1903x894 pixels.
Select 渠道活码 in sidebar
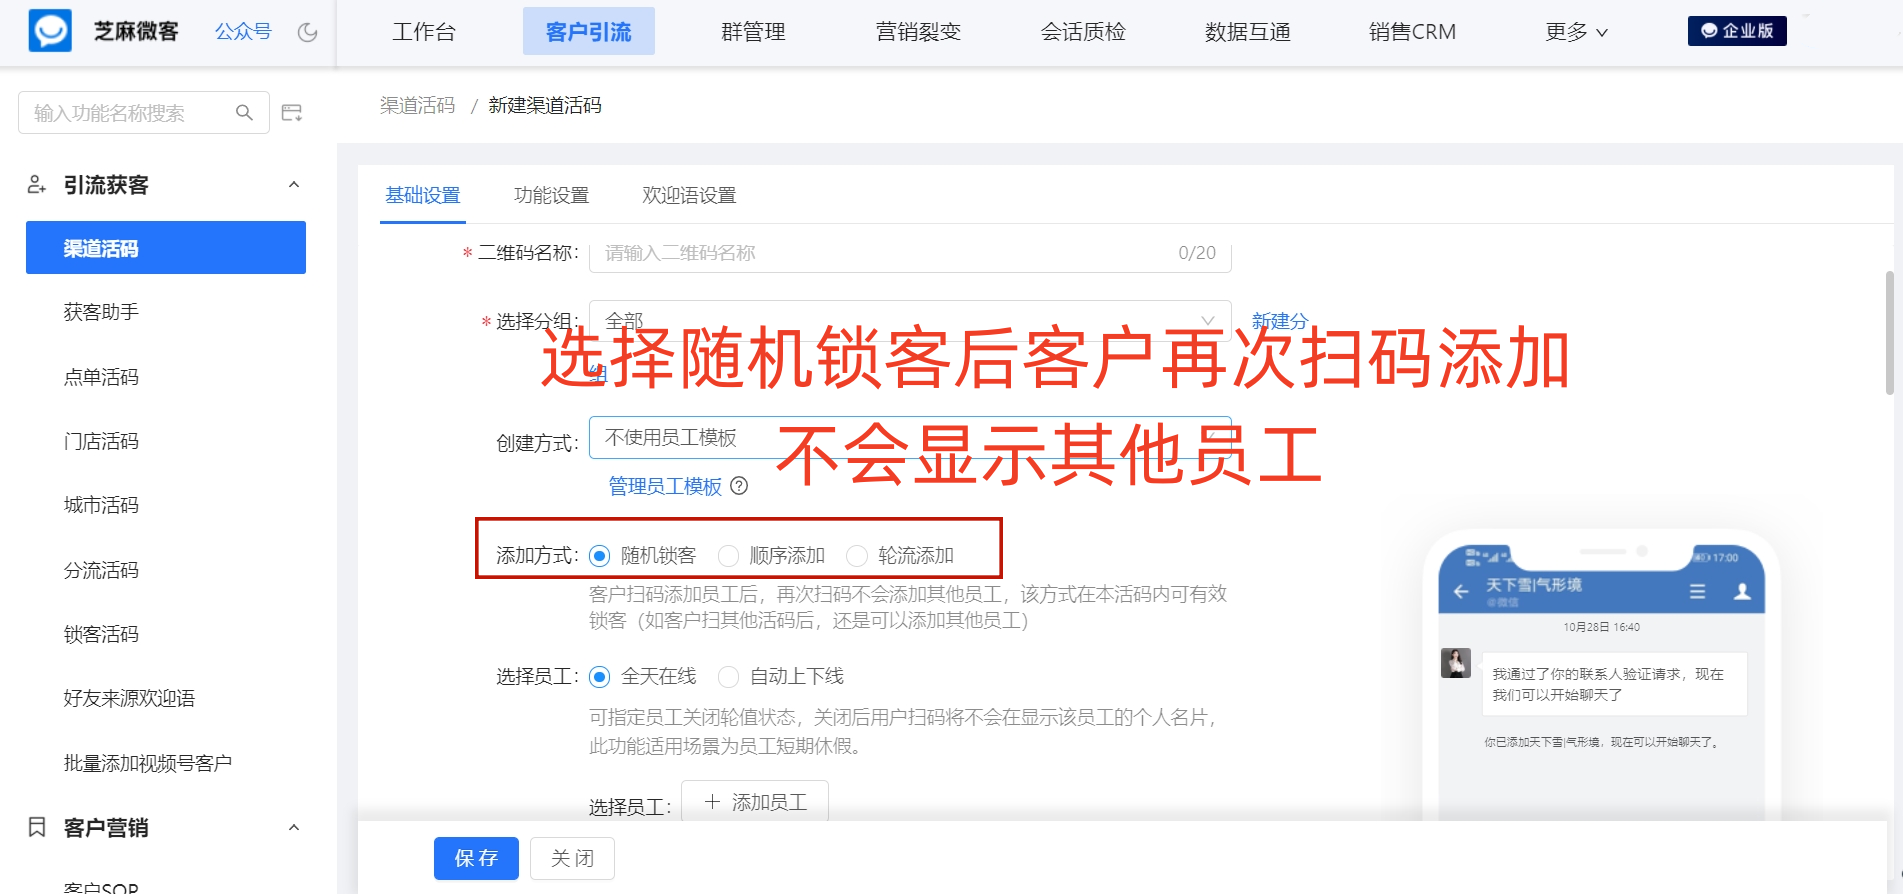(x=166, y=248)
